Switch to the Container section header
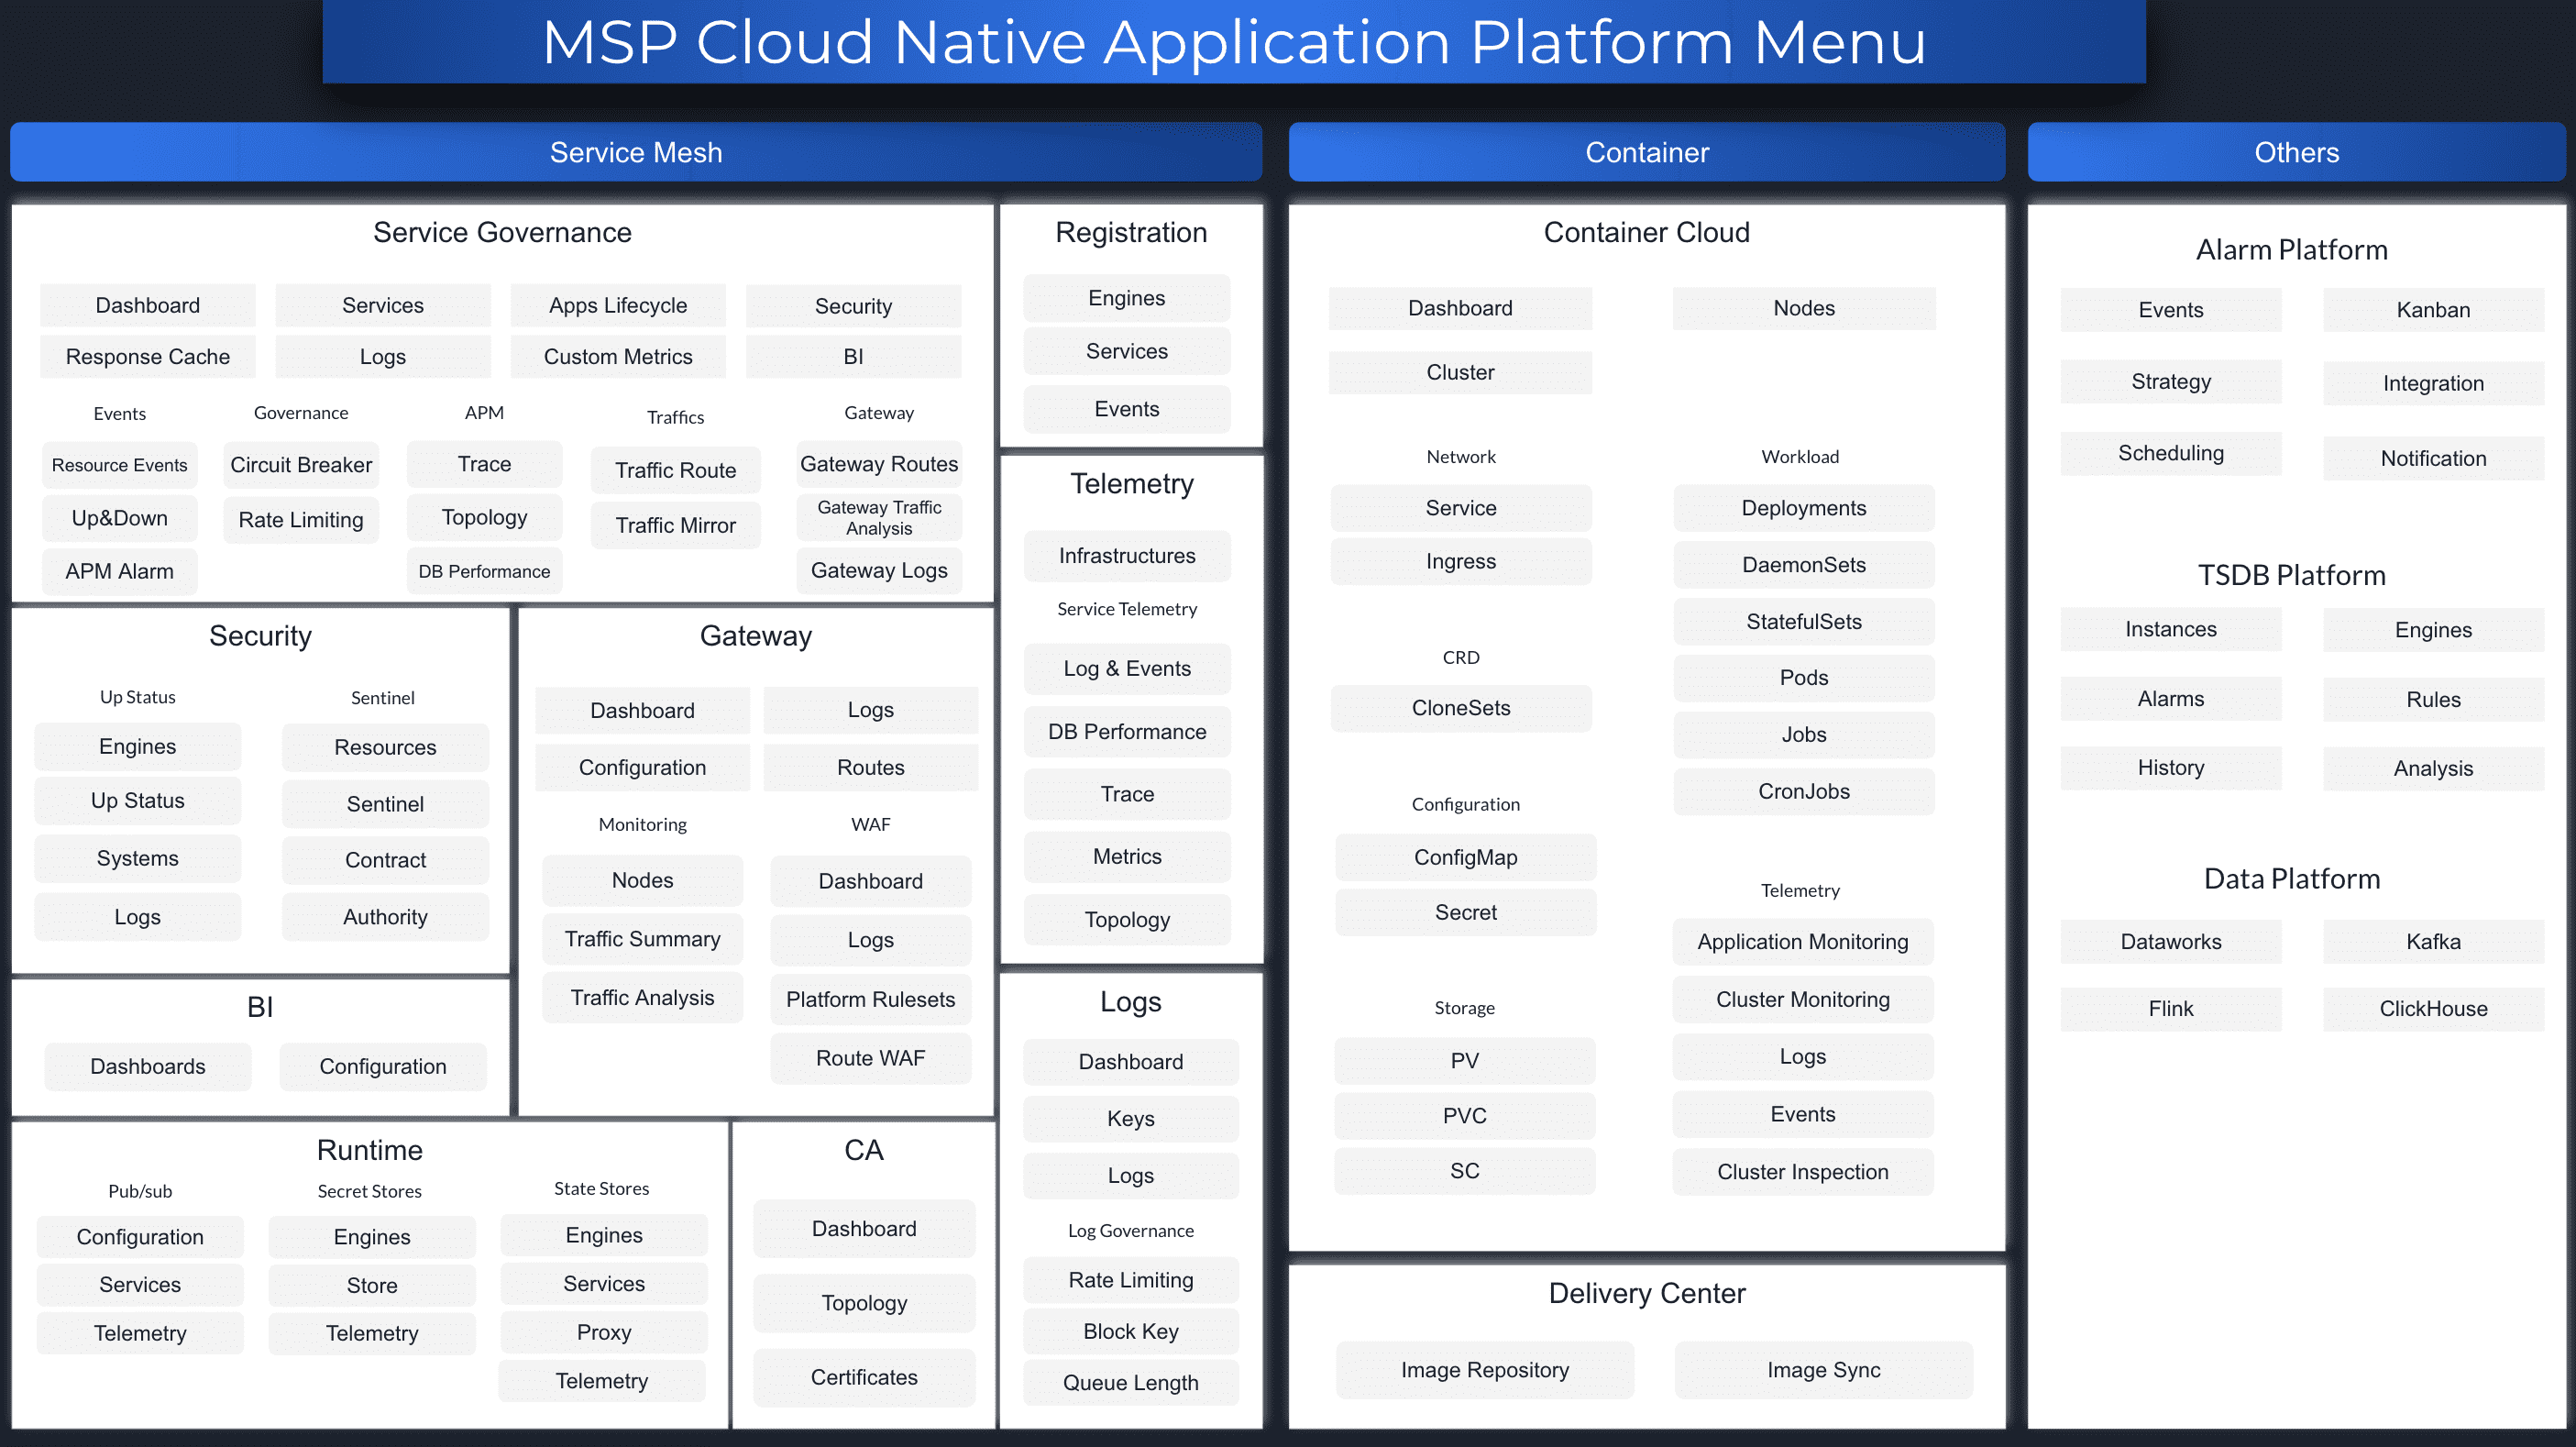 (x=1647, y=152)
